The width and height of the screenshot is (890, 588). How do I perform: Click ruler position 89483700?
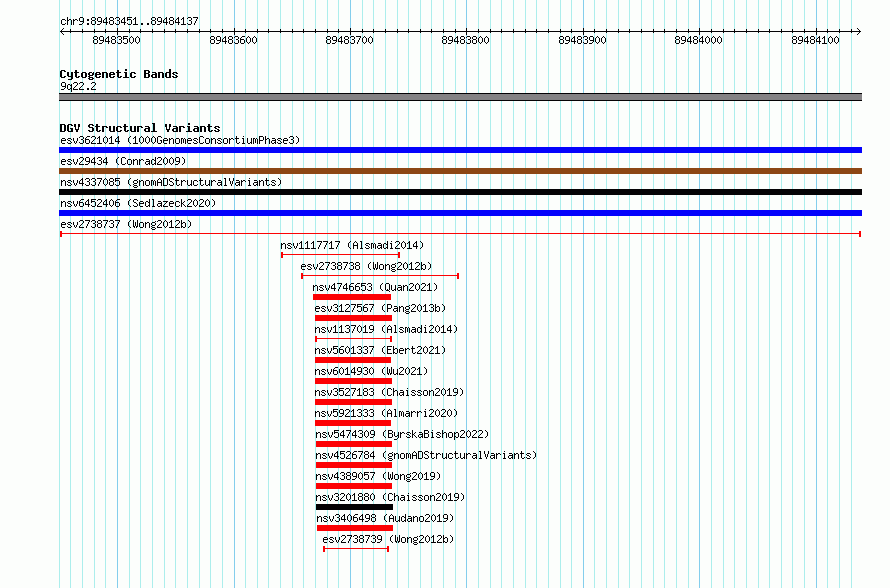[x=350, y=40]
